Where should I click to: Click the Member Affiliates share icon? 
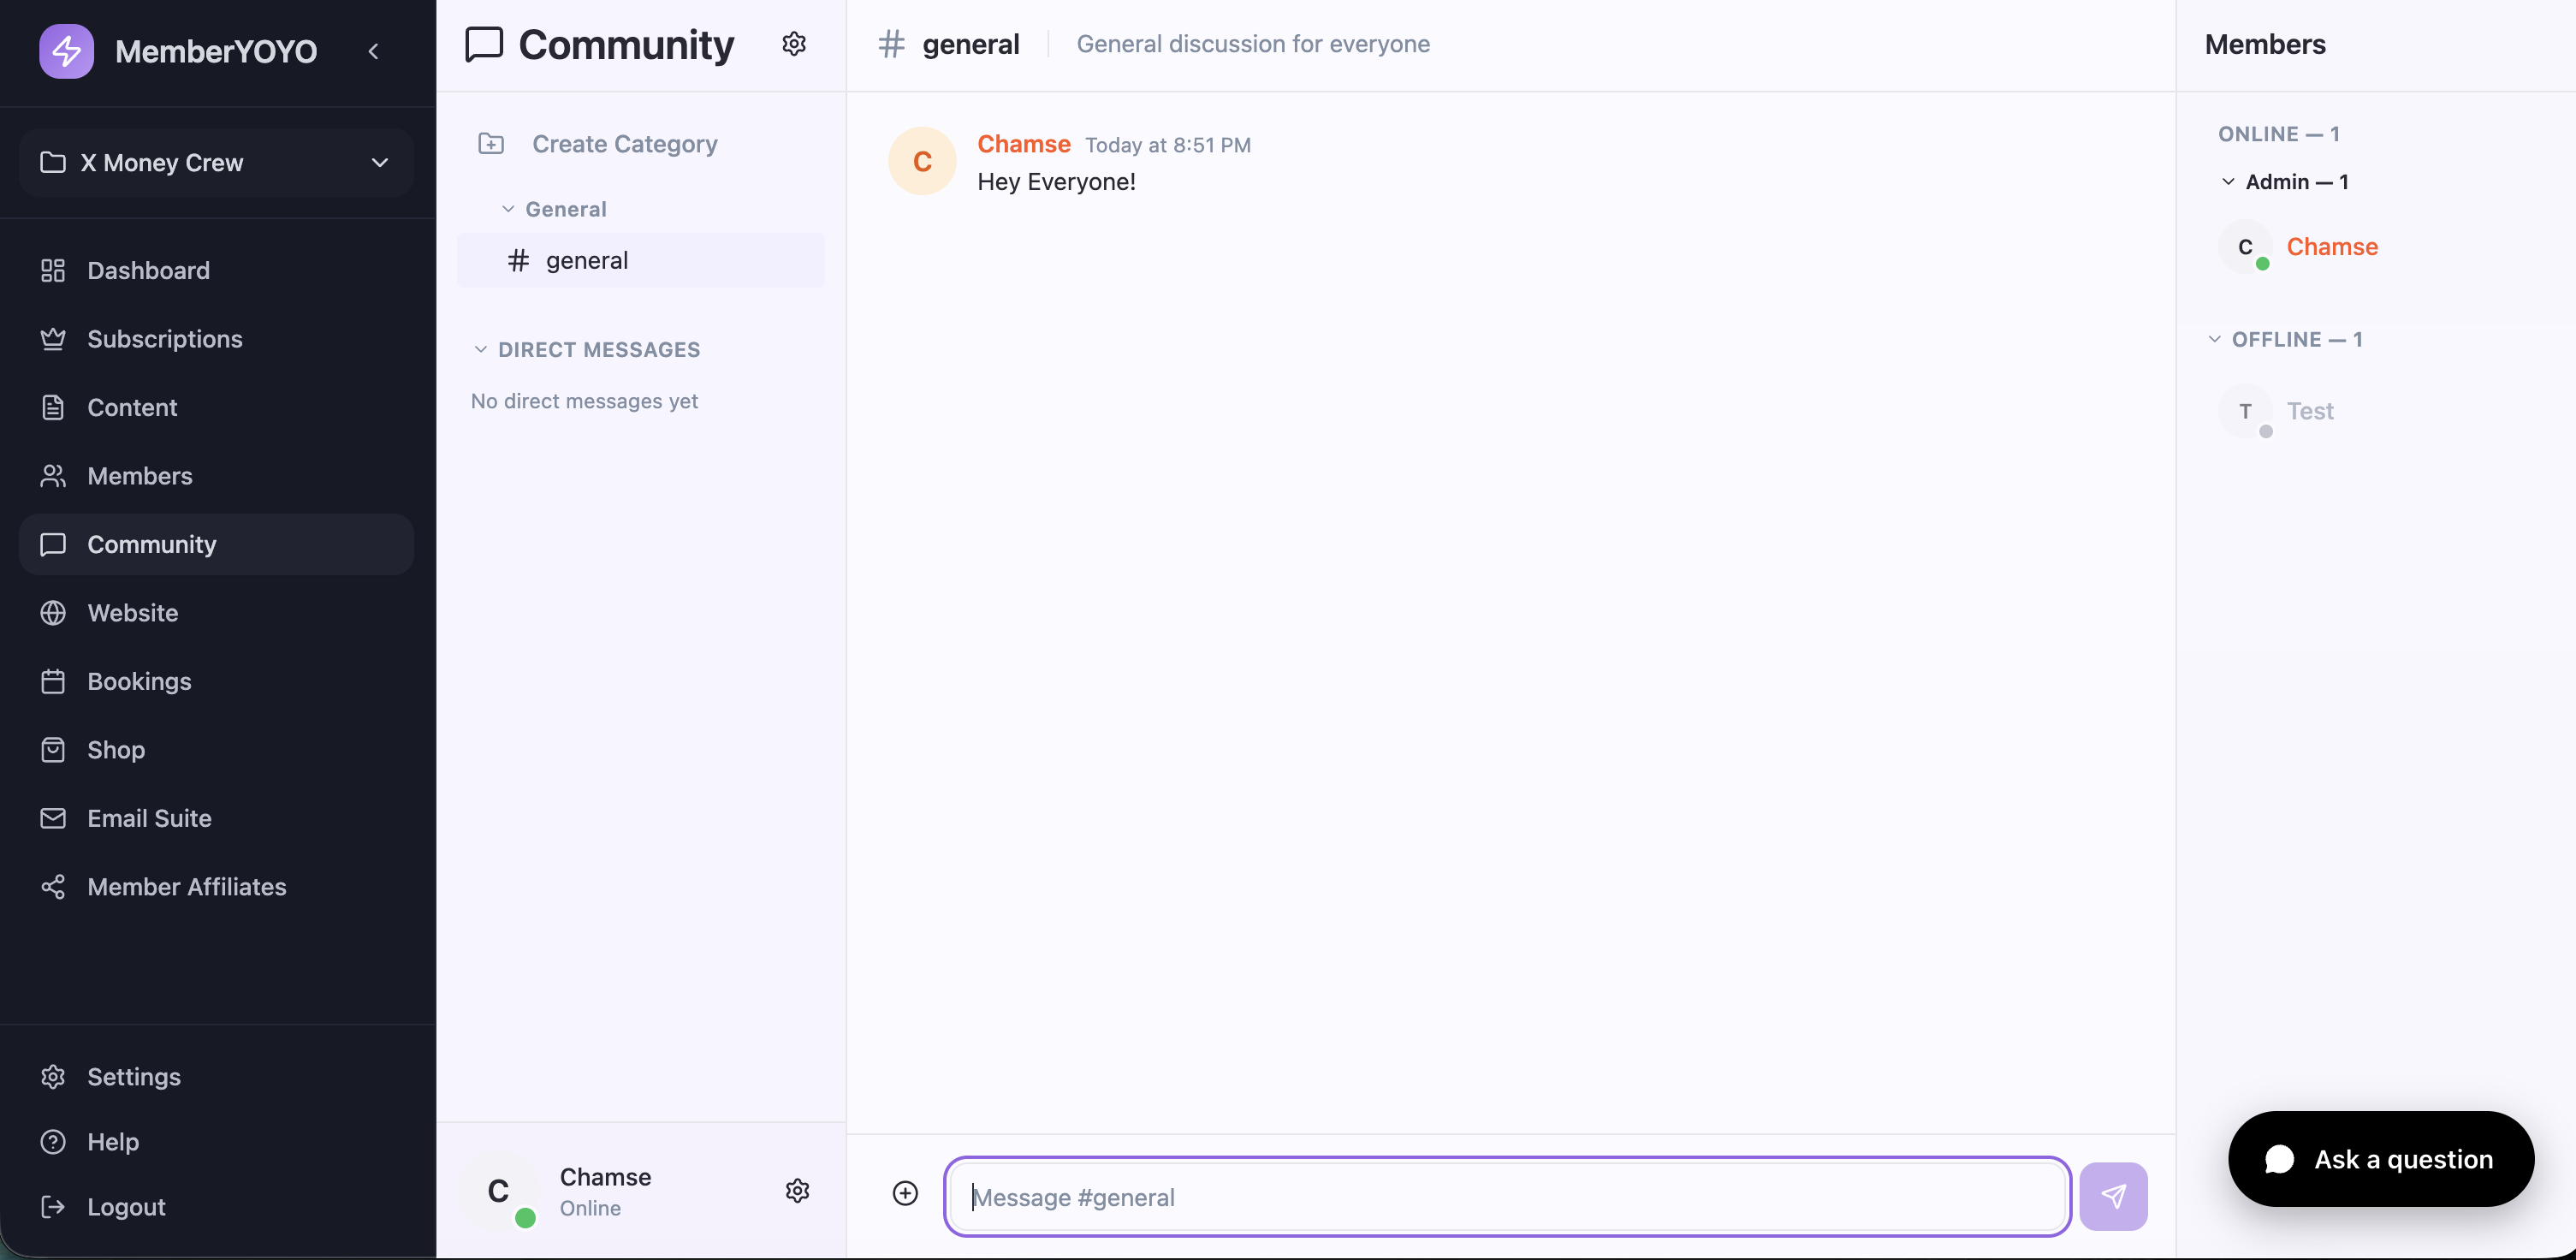[x=53, y=886]
